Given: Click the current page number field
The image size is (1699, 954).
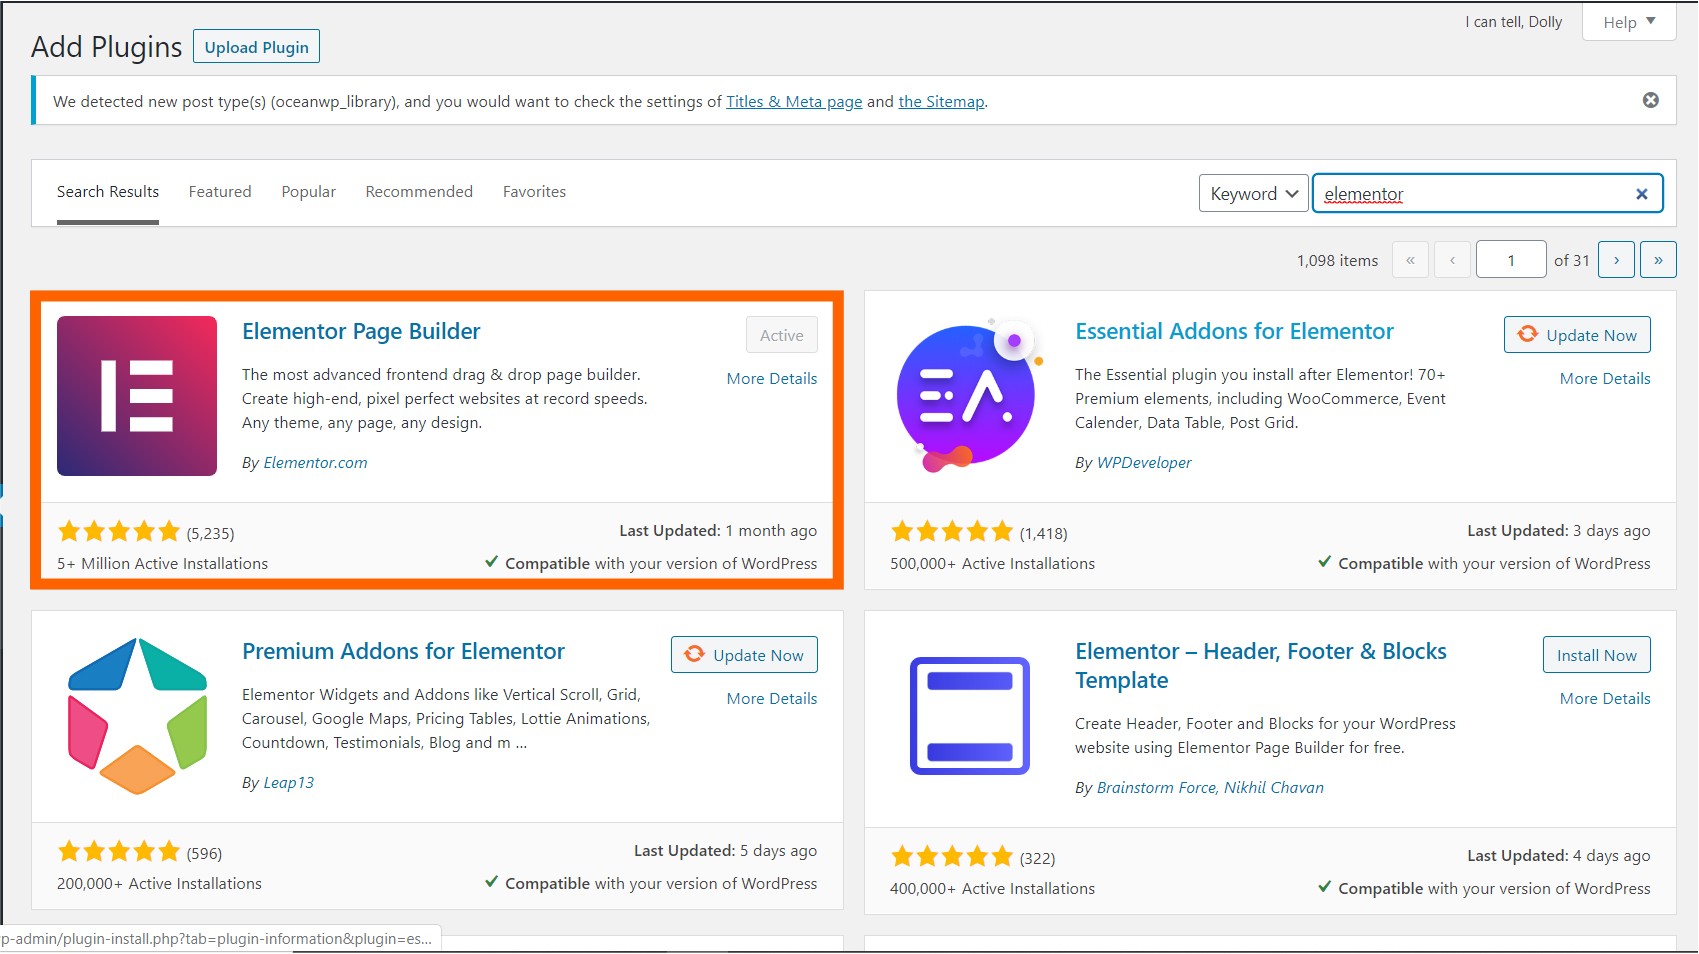Looking at the screenshot, I should pyautogui.click(x=1510, y=260).
